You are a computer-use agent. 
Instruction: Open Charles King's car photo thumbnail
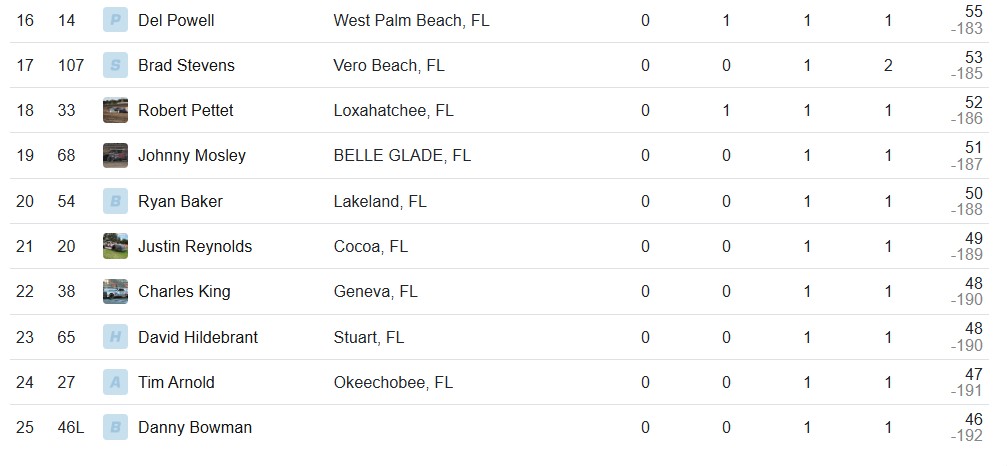(x=115, y=291)
